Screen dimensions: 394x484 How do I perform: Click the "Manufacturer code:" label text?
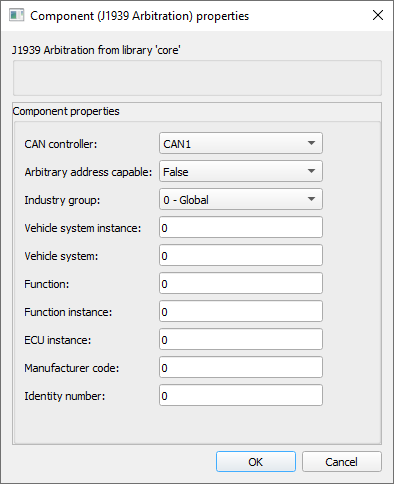[x=72, y=368]
